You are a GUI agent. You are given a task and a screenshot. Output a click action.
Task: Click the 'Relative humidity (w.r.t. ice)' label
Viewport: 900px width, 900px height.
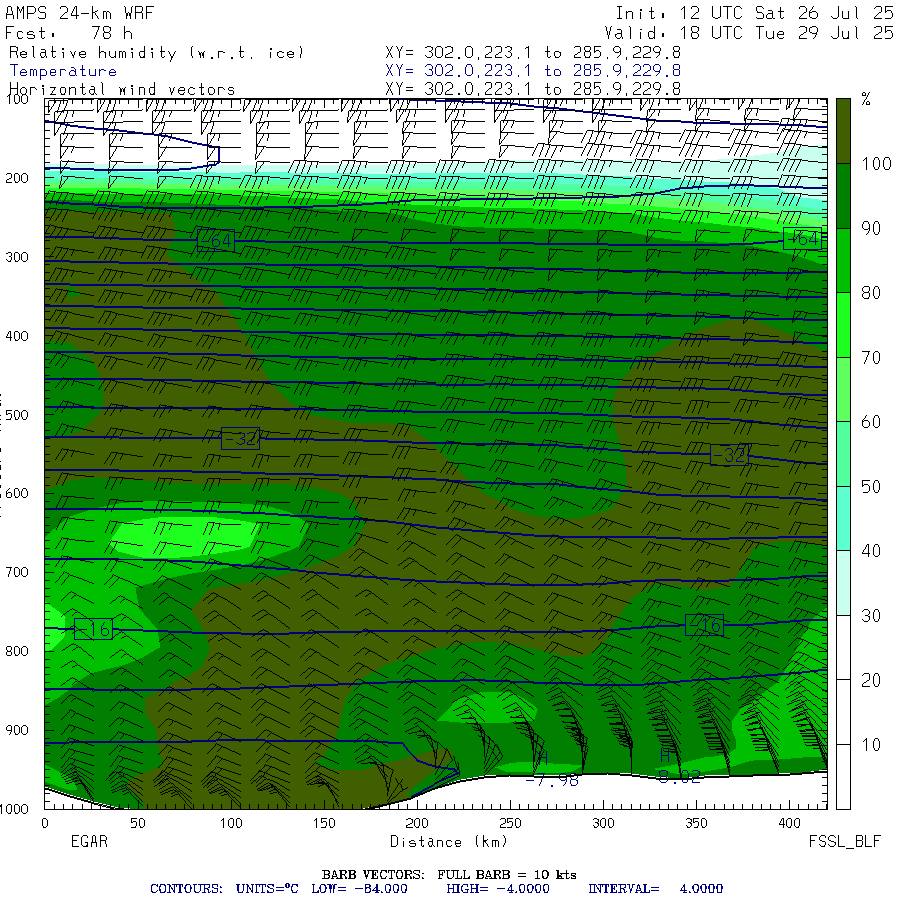[x=156, y=53]
